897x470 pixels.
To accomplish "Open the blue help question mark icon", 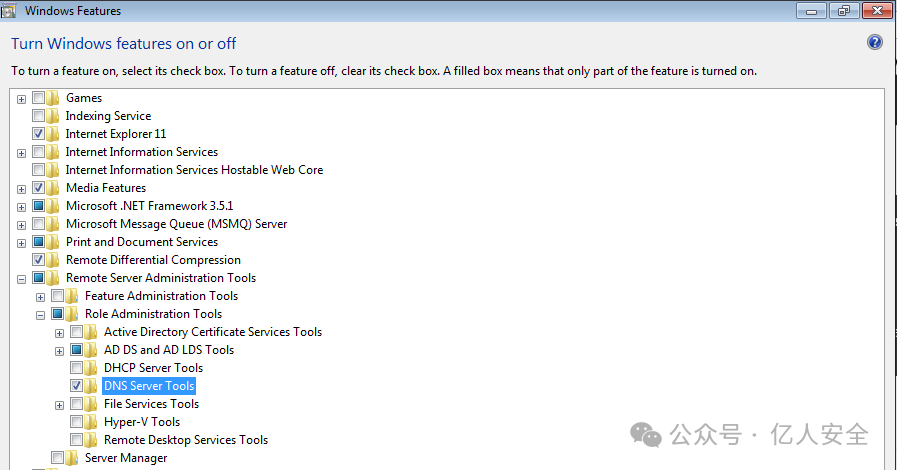I will pos(875,42).
